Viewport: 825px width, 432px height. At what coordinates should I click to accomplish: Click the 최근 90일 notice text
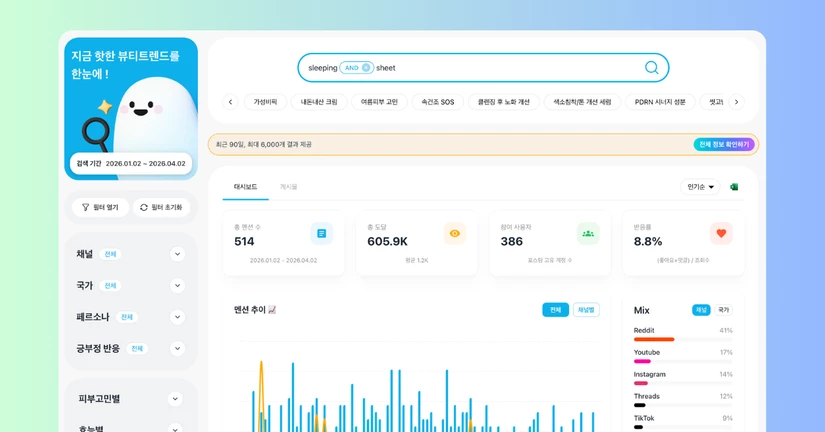pyautogui.click(x=264, y=144)
